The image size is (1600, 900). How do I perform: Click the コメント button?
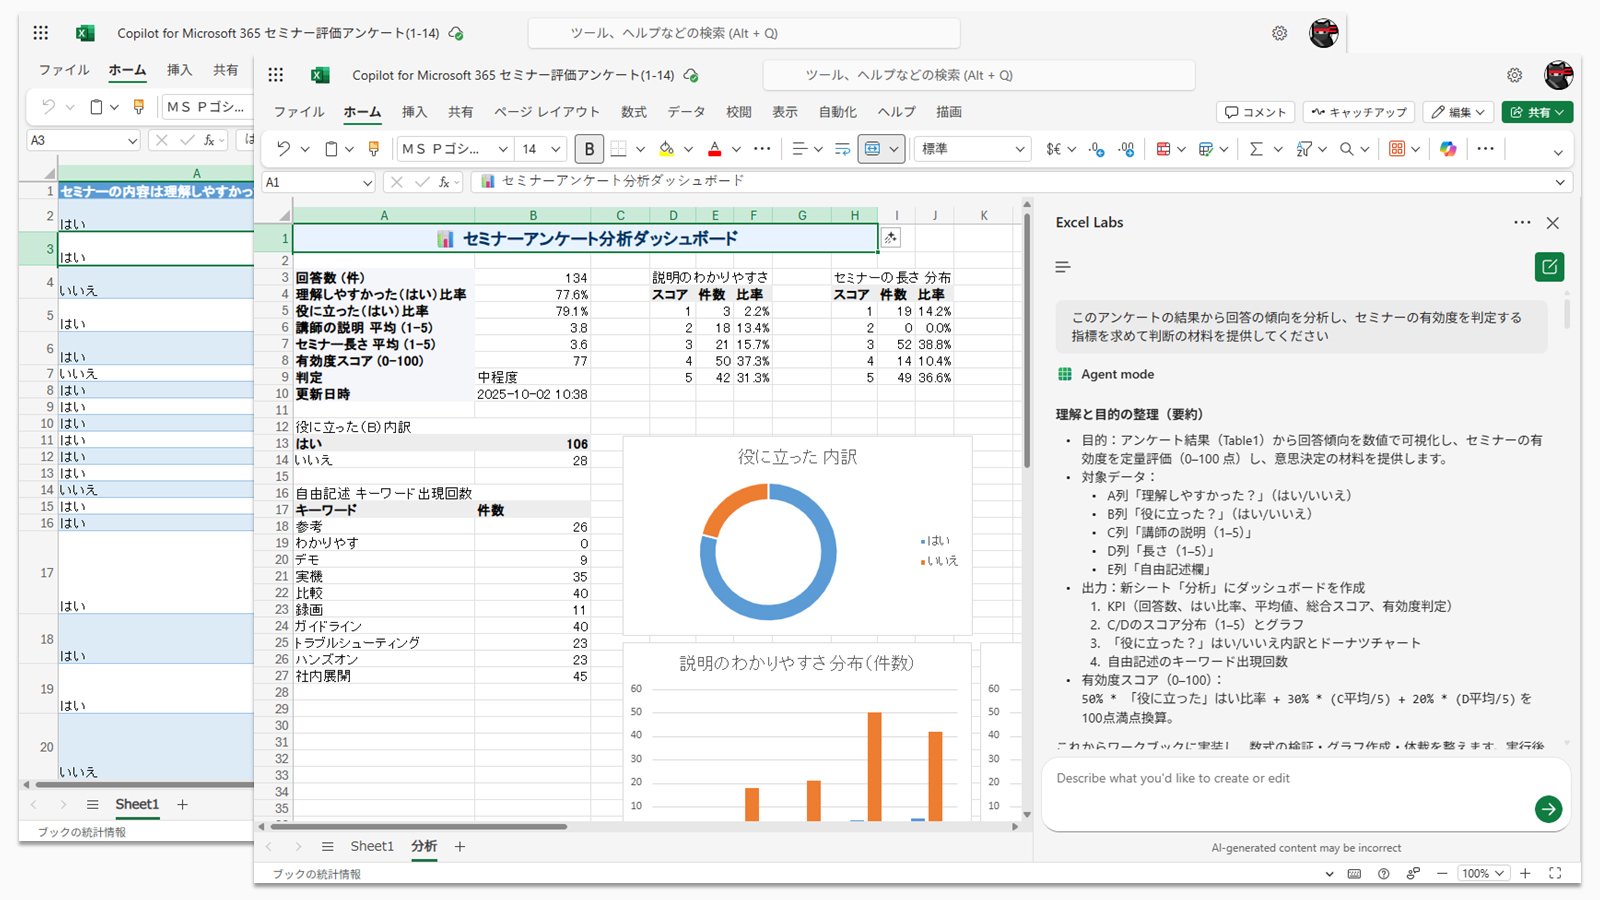tap(1256, 112)
